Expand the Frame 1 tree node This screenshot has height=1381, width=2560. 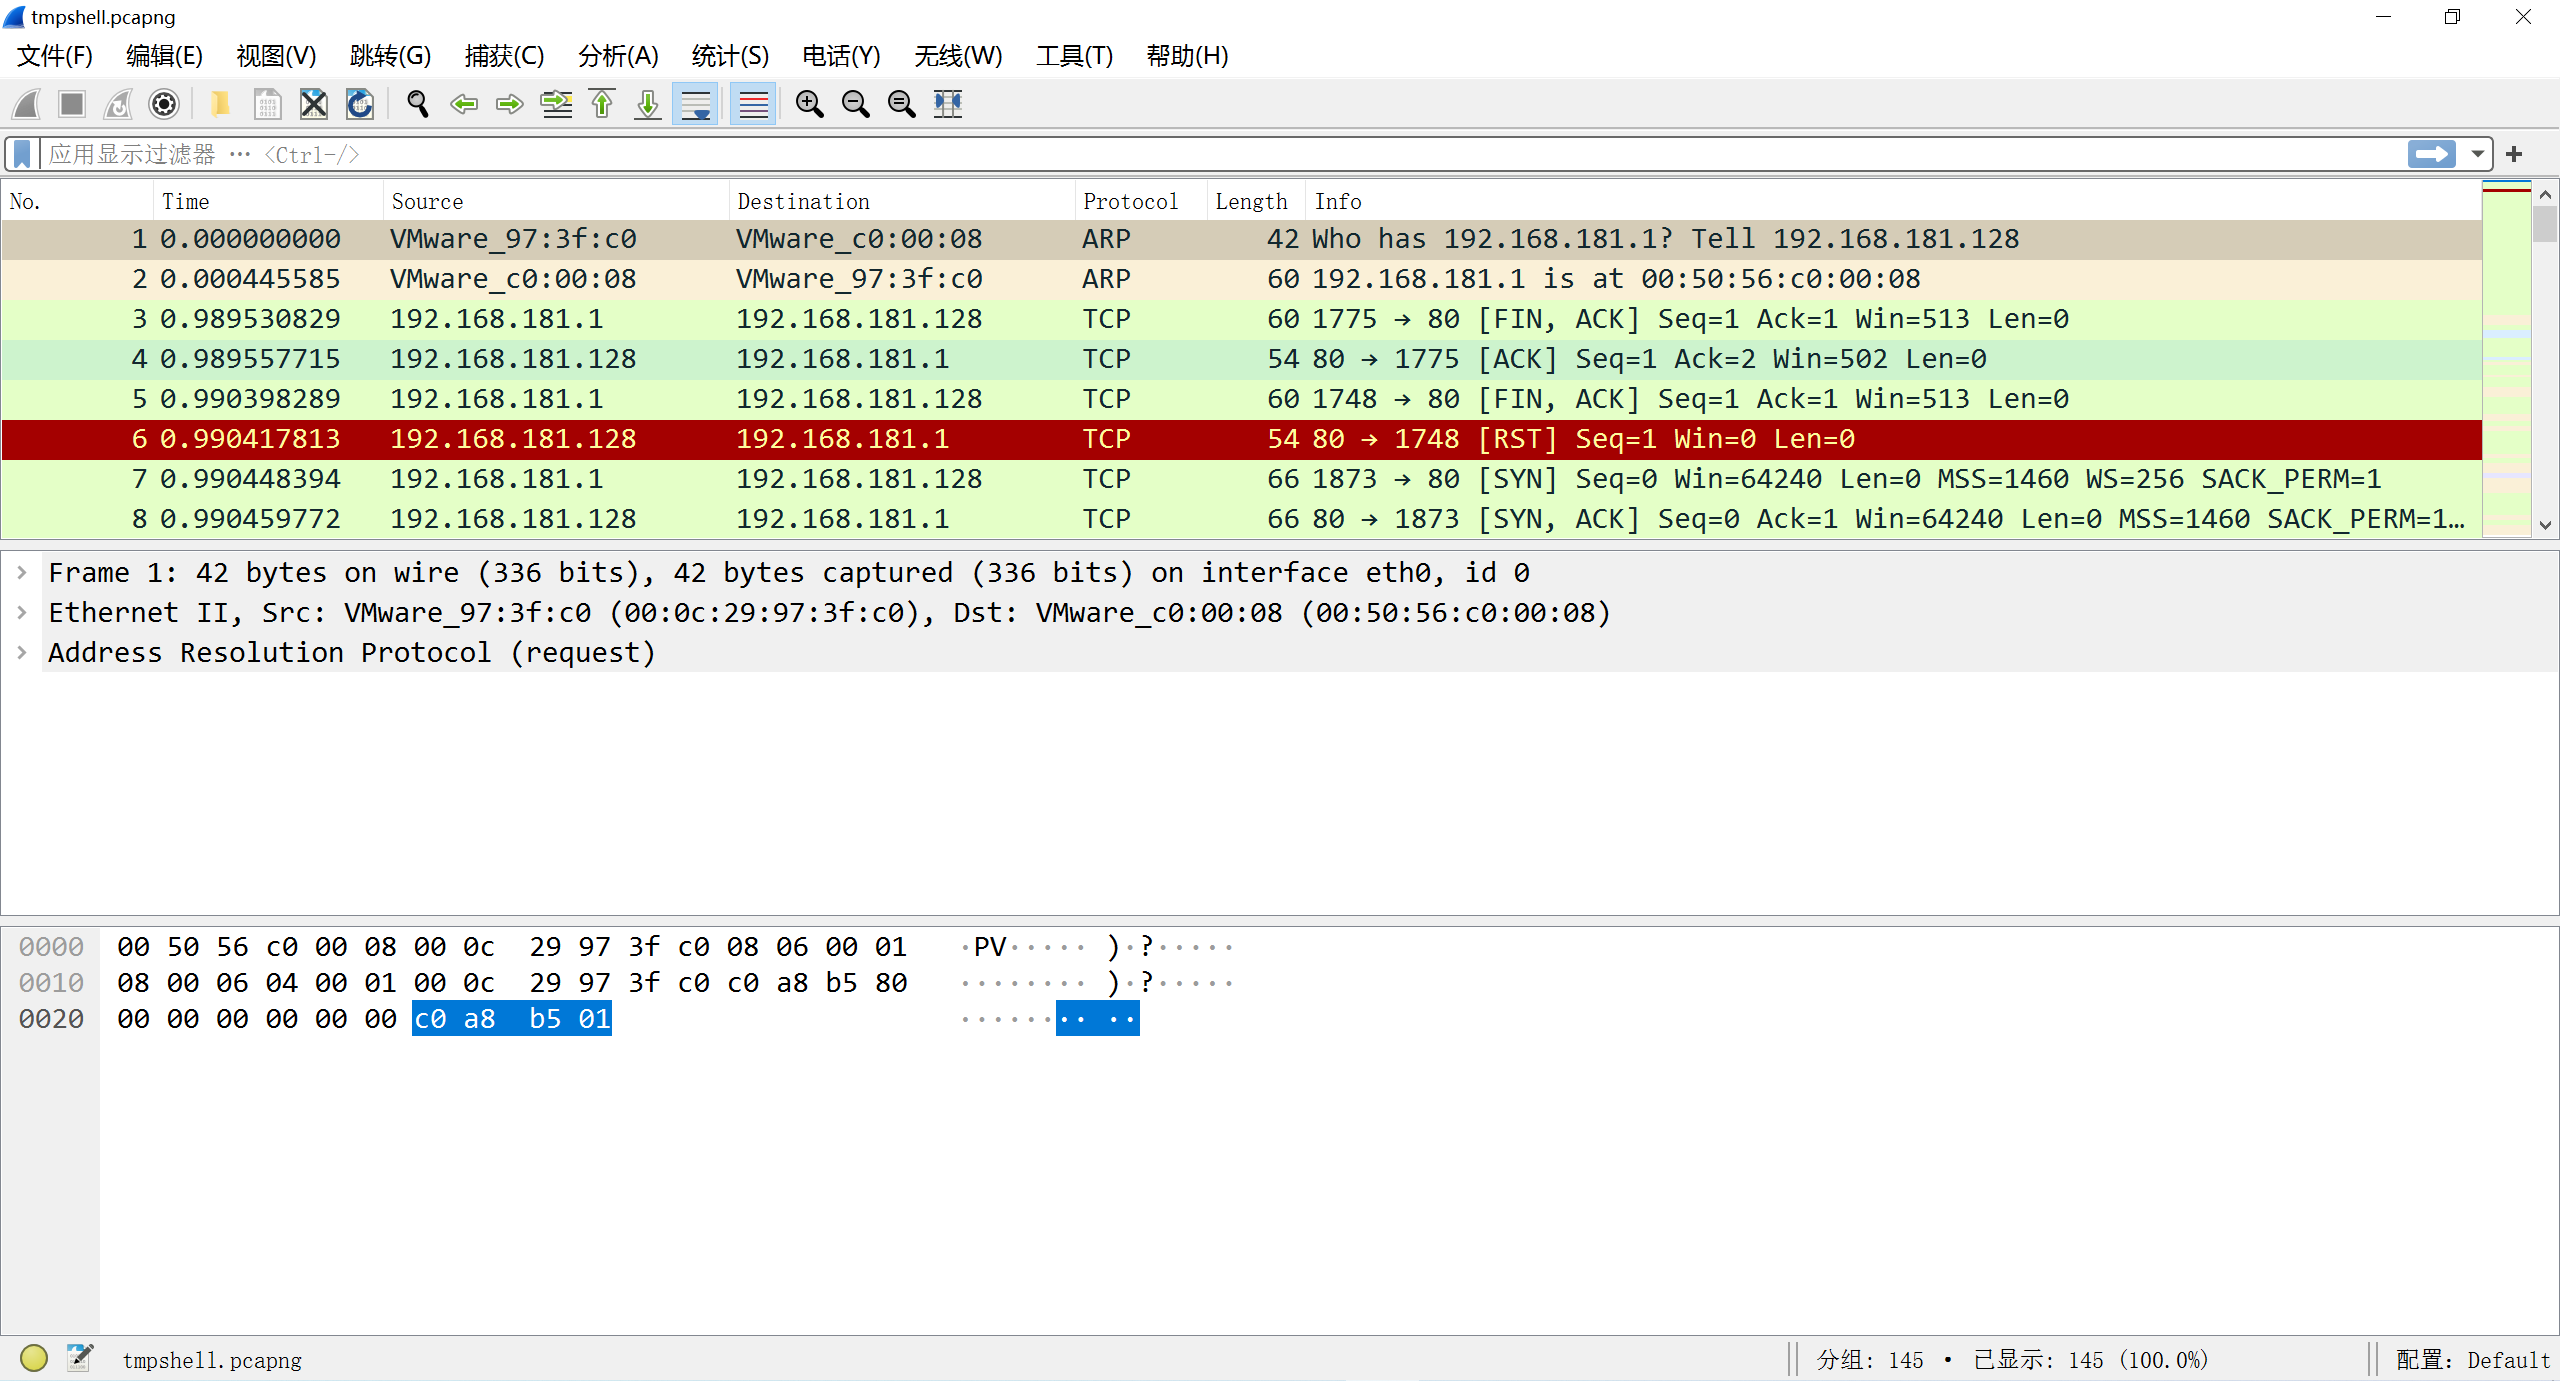coord(22,572)
